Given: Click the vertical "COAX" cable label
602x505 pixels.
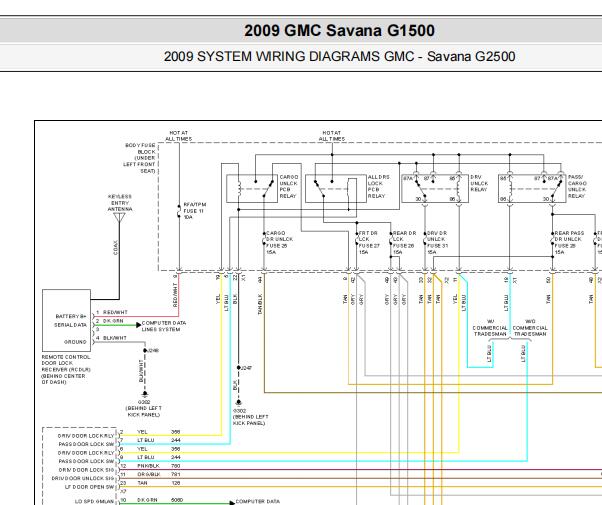Looking at the screenshot, I should coord(116,248).
